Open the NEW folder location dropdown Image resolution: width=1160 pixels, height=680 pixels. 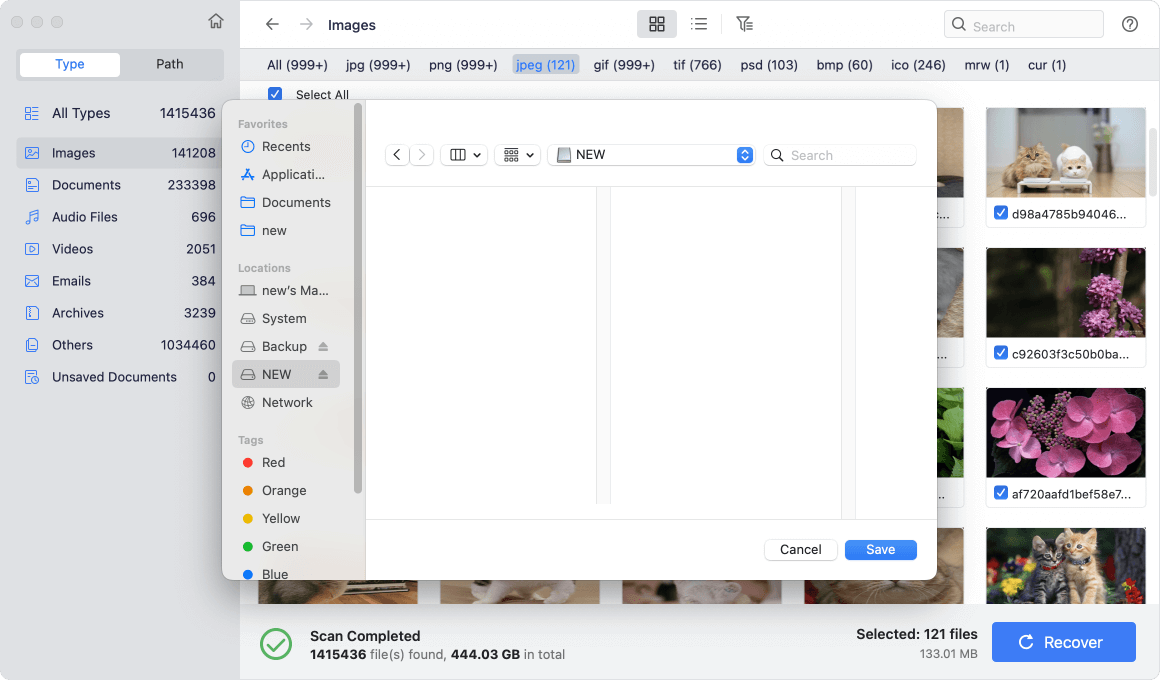click(744, 155)
